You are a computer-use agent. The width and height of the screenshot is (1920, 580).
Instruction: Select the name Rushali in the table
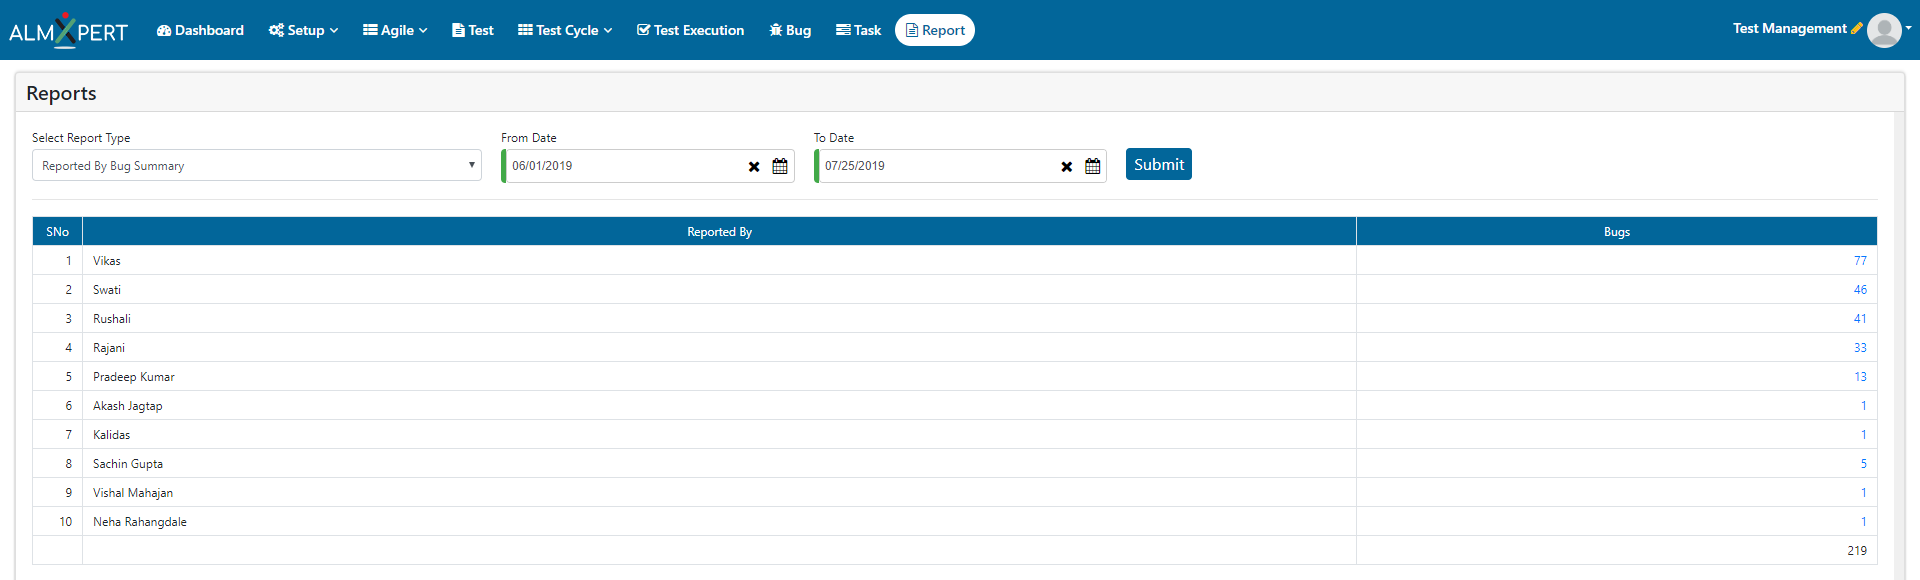point(112,319)
